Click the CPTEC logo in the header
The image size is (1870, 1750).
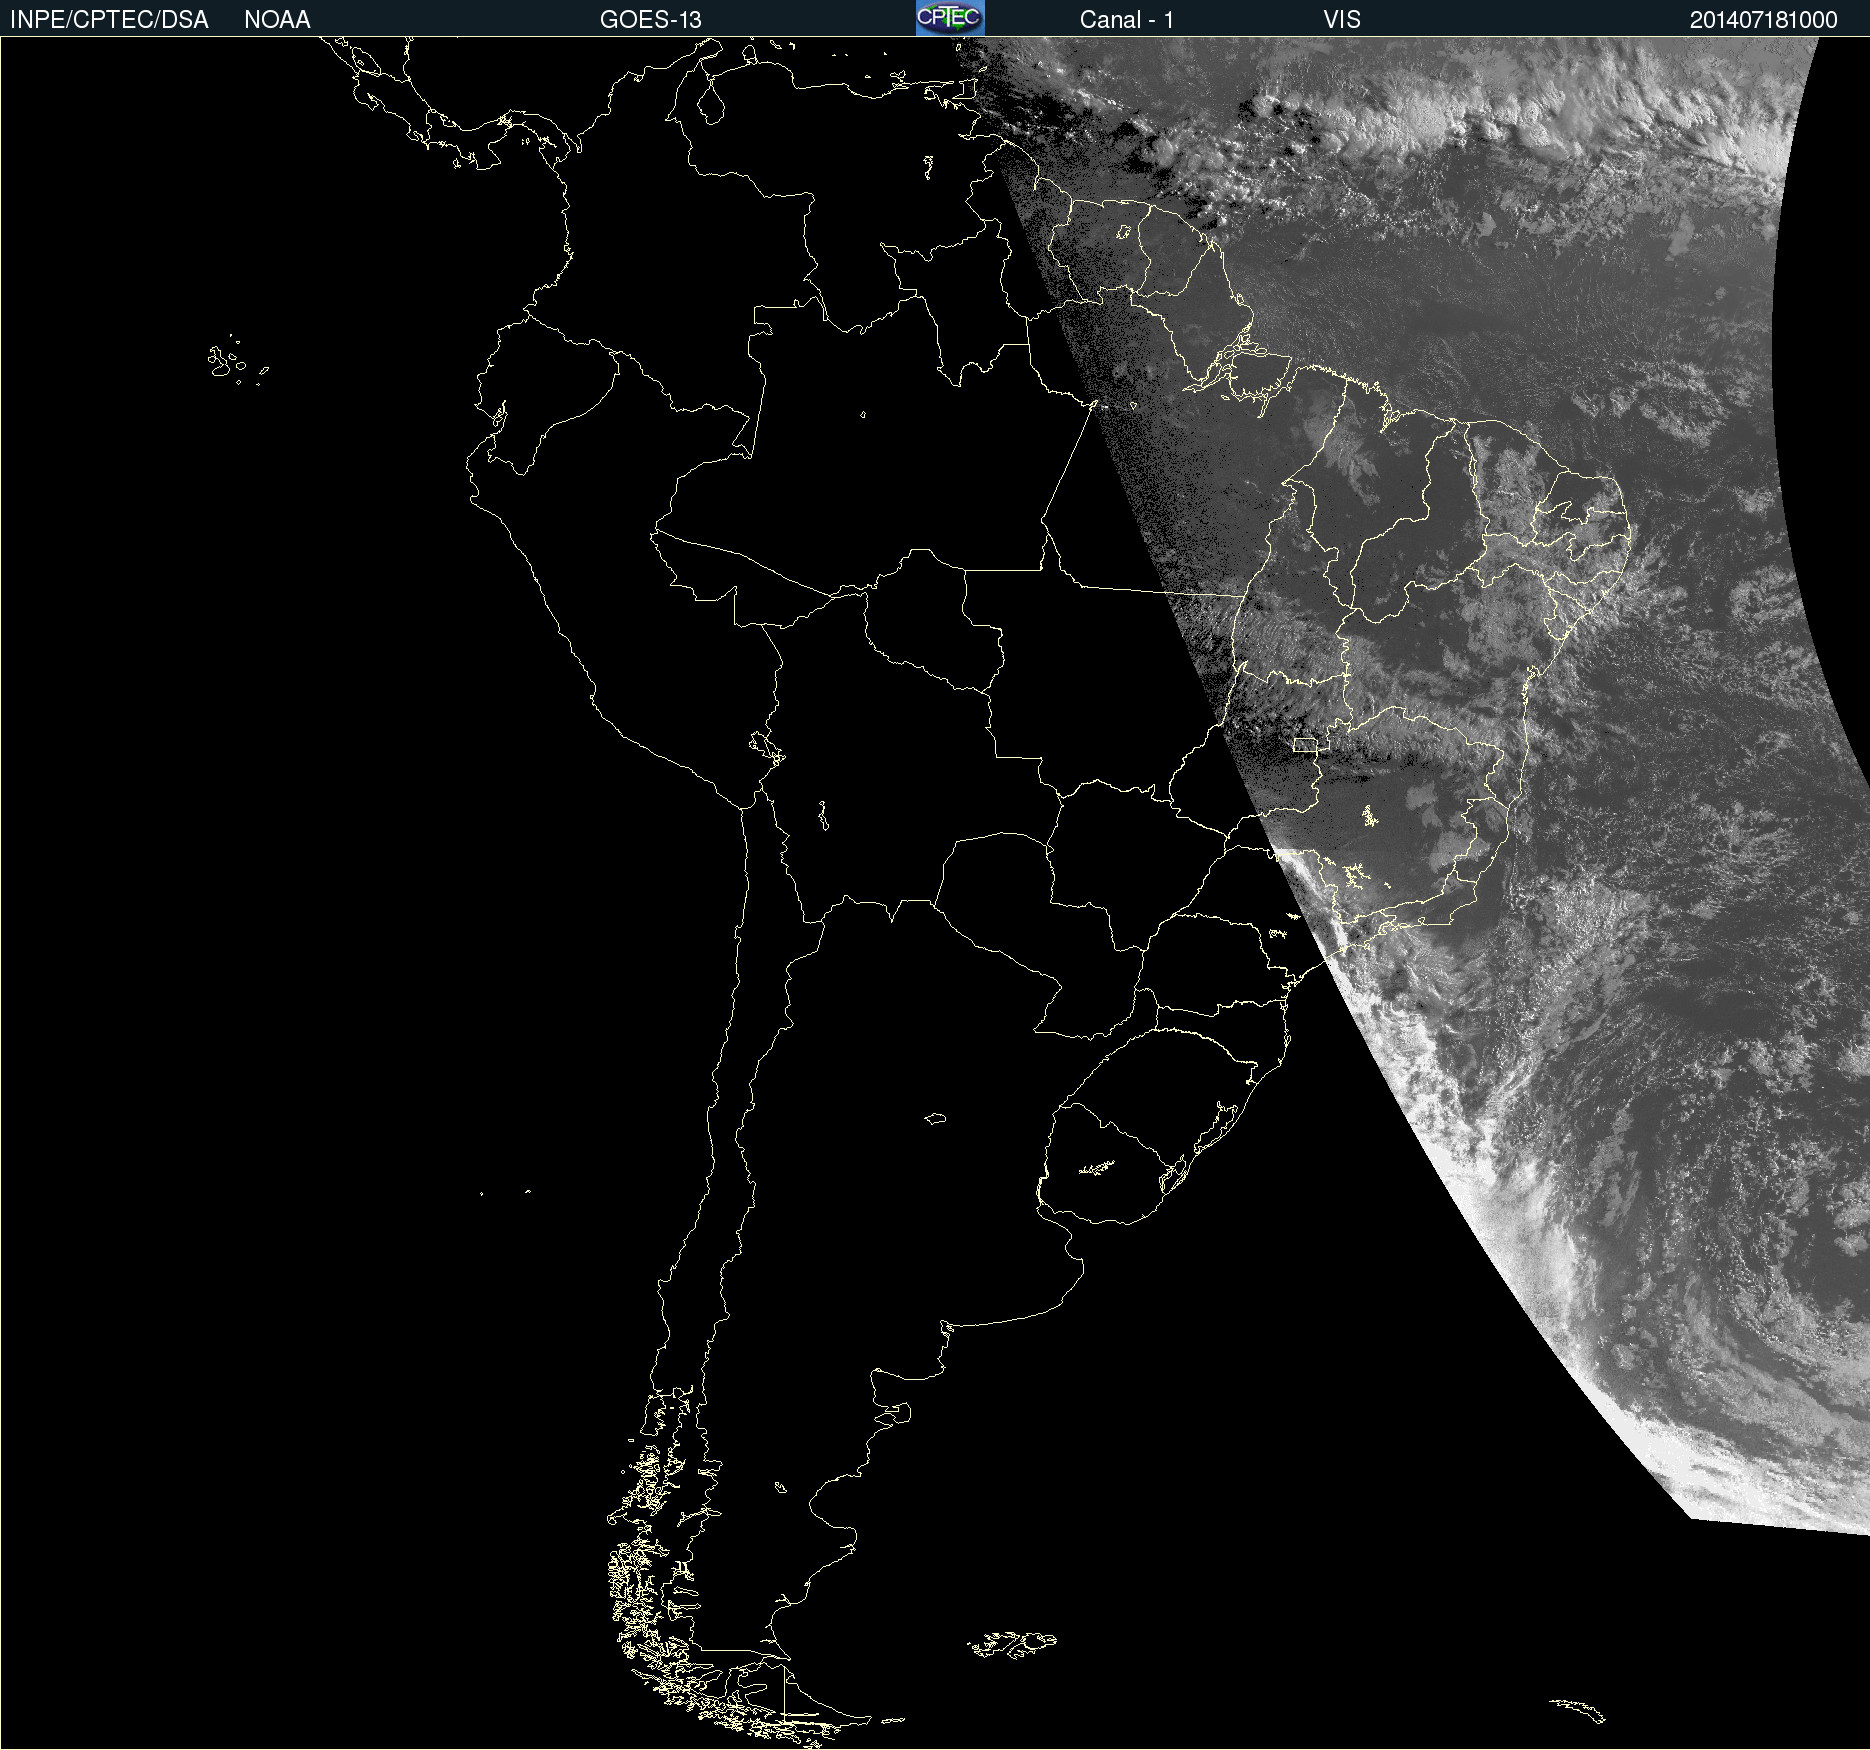point(950,18)
